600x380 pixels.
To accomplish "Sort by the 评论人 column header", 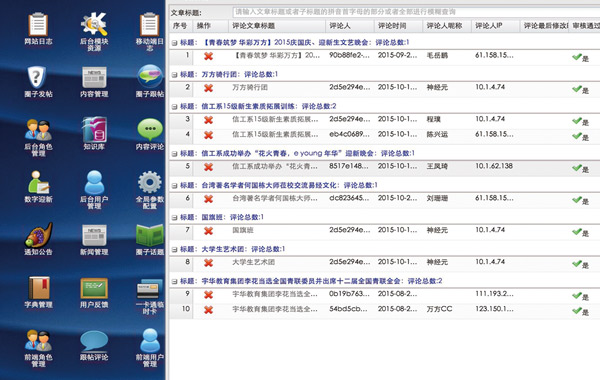I will pos(350,26).
